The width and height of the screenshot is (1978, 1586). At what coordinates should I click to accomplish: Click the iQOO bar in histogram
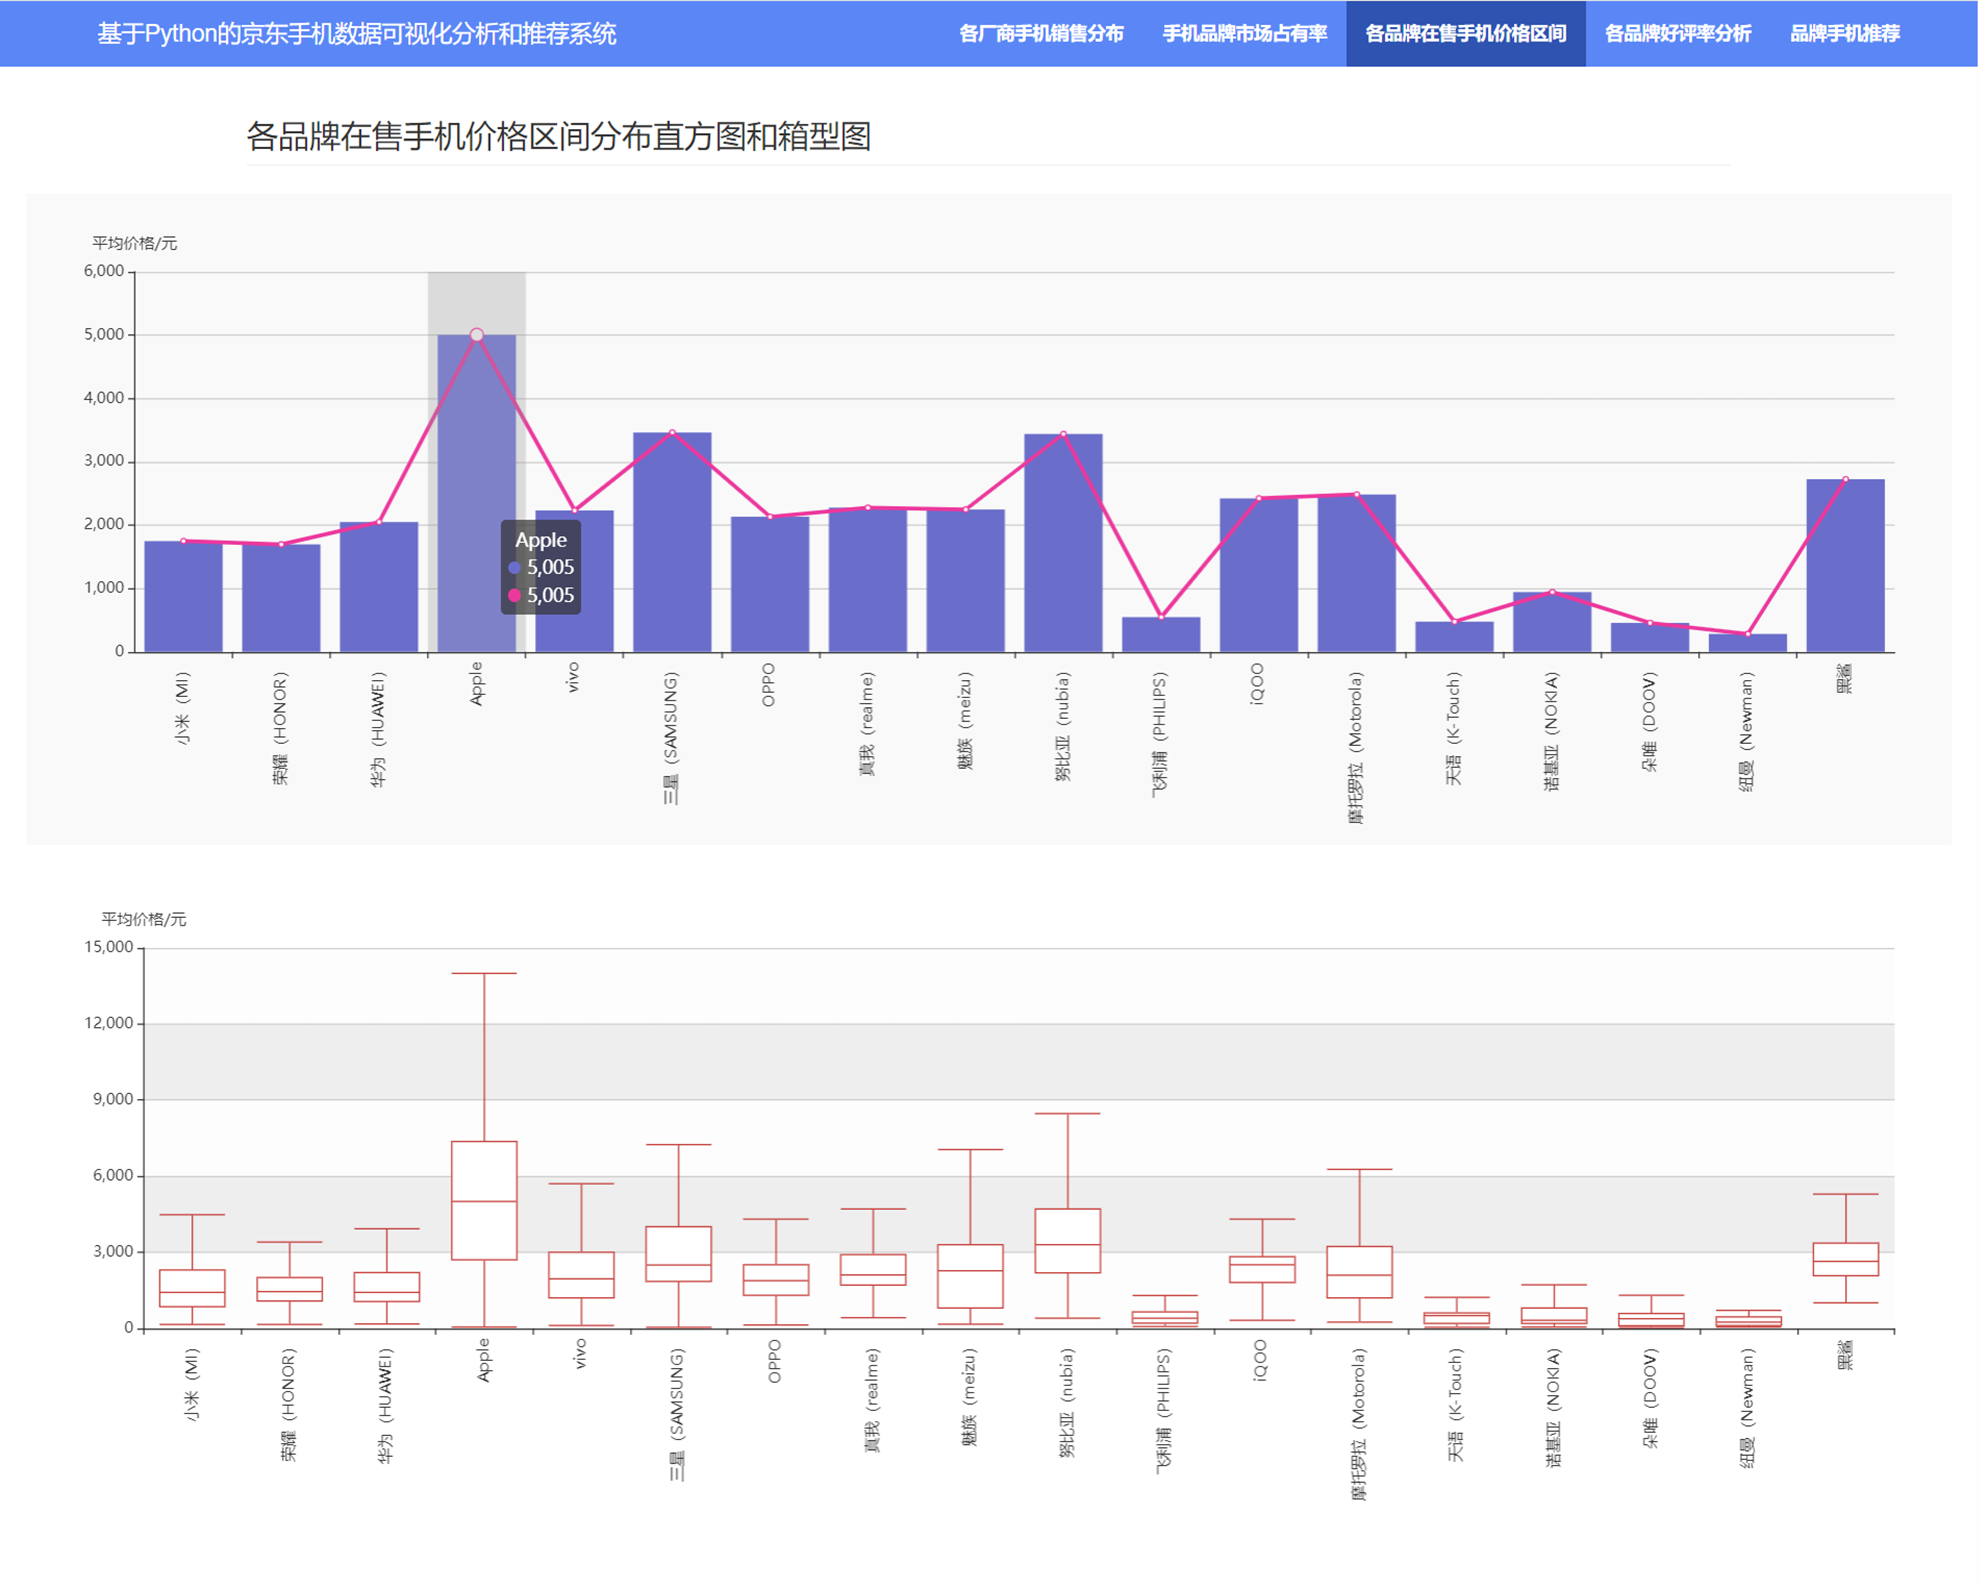tap(1258, 576)
